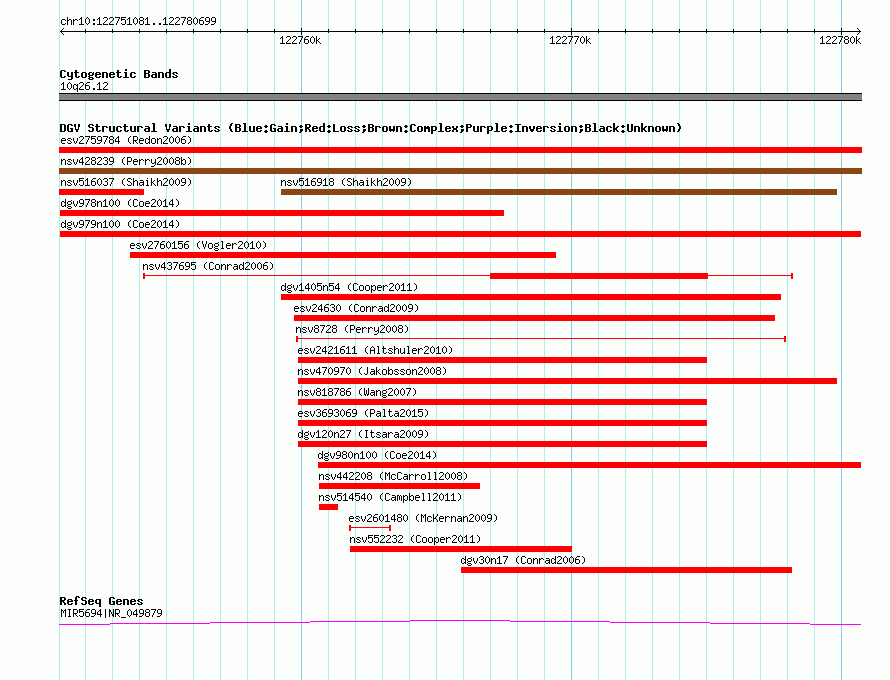This screenshot has height=680, width=890.
Task: Click the esv2759784 (Redon2006) label
Action: pos(126,140)
